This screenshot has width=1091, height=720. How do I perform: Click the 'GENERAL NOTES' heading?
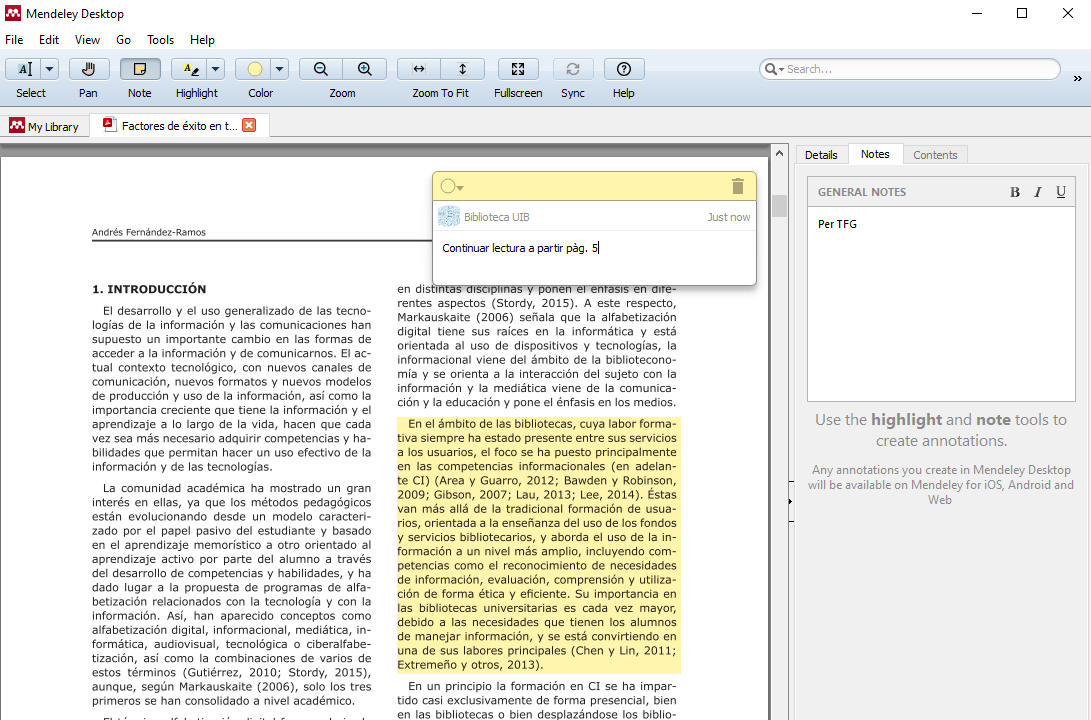[861, 192]
